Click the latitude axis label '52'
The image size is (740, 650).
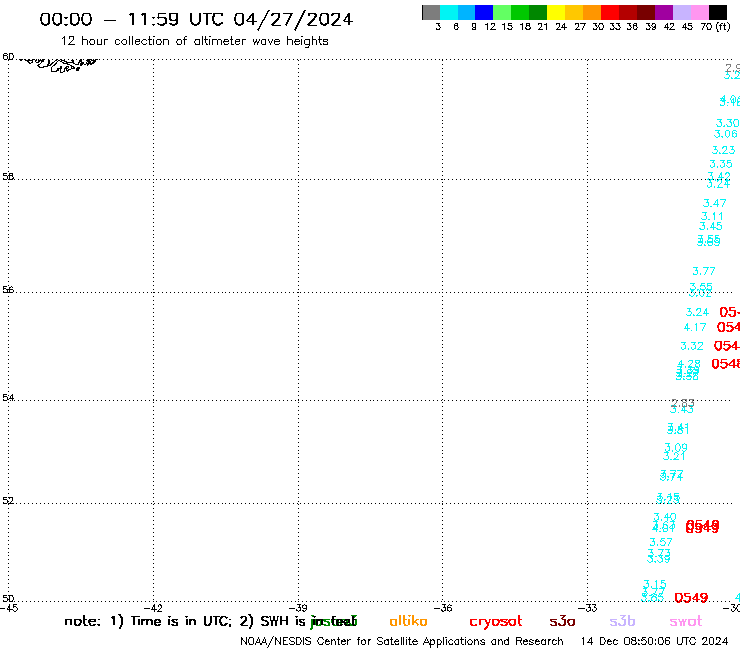tap(8, 500)
